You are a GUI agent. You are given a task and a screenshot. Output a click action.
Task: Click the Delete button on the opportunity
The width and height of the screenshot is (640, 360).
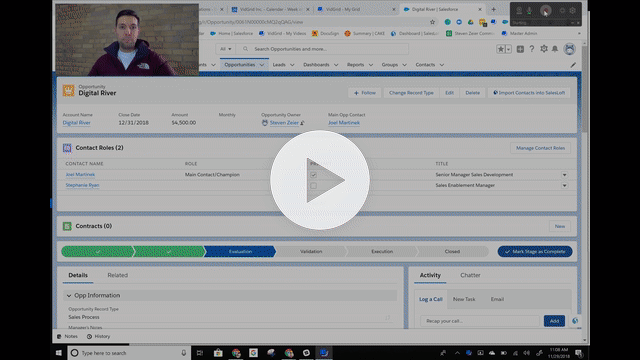[x=473, y=93]
